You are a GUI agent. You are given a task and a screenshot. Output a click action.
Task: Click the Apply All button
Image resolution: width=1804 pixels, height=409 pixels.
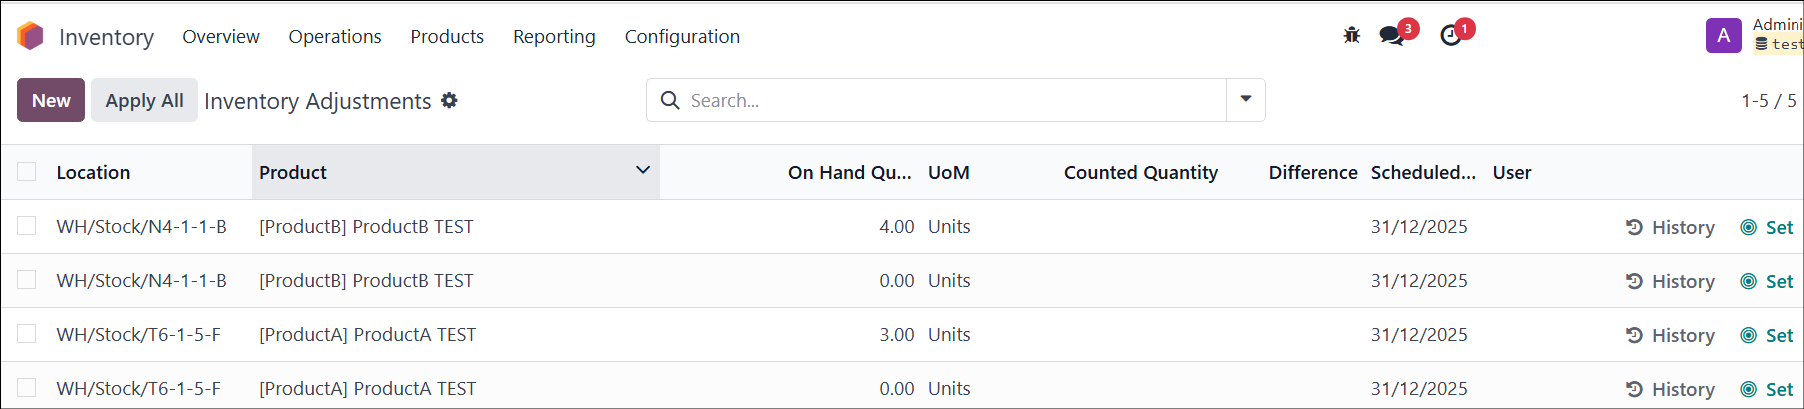coord(144,100)
